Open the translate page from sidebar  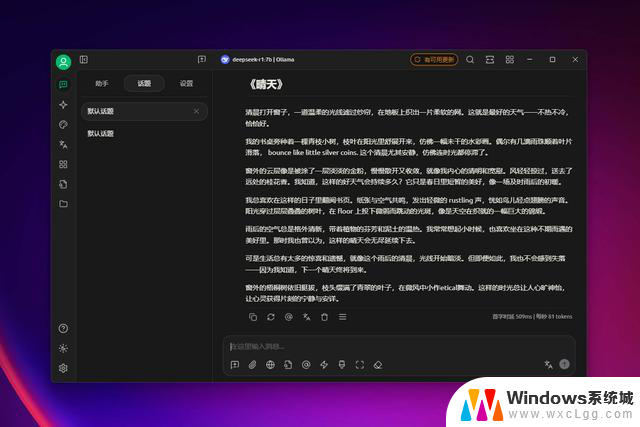63,145
